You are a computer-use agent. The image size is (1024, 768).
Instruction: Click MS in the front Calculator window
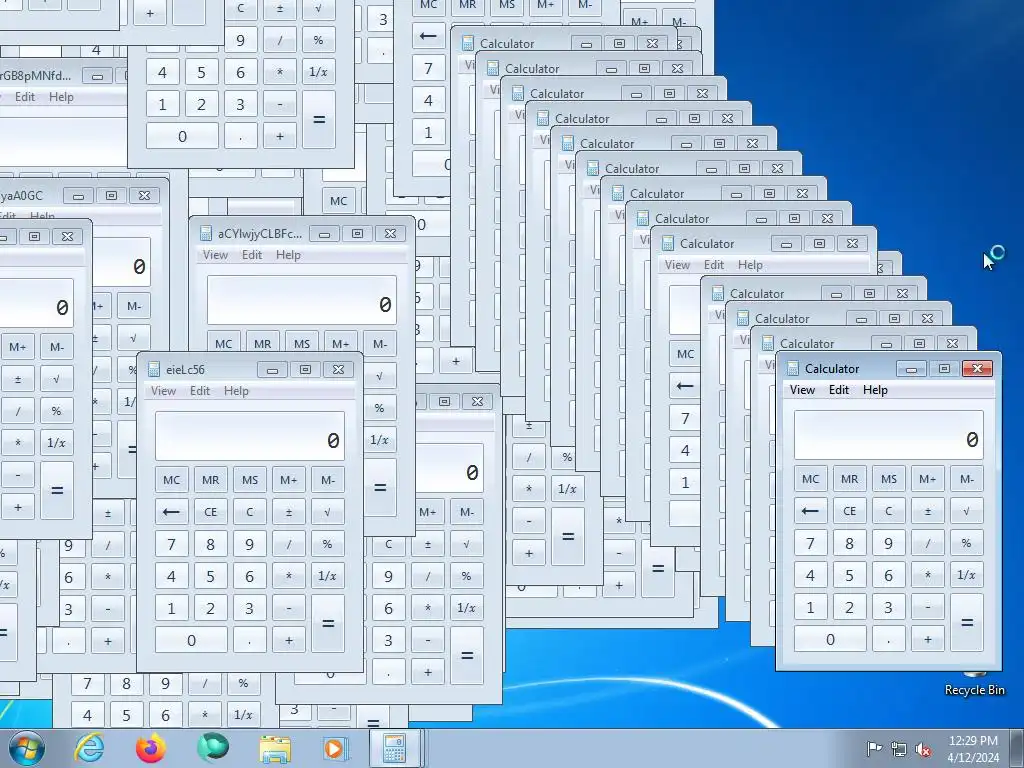tap(889, 479)
